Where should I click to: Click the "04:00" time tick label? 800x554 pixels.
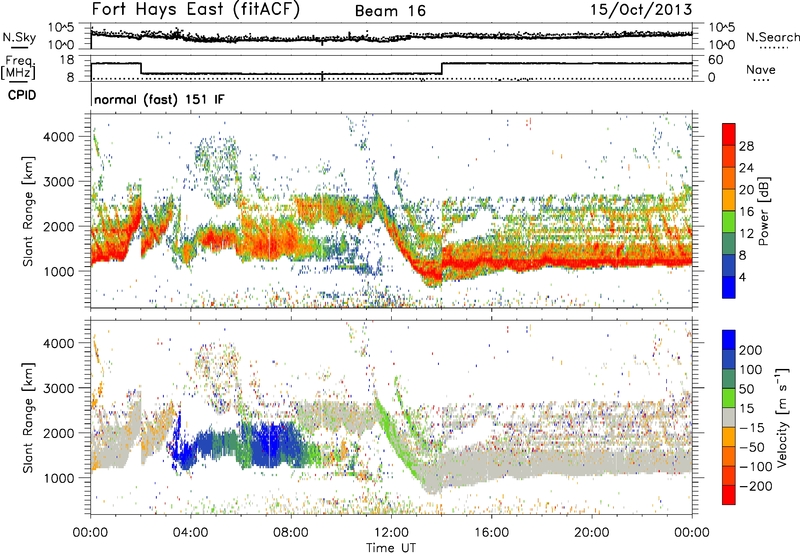191,533
